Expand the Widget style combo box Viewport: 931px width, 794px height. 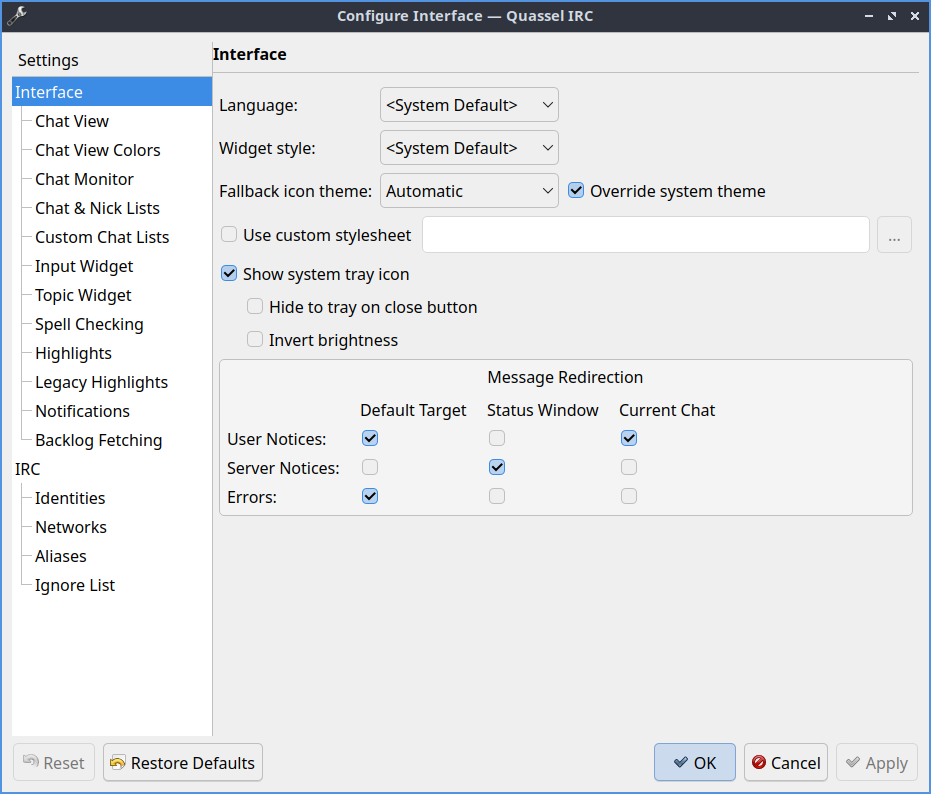point(469,148)
